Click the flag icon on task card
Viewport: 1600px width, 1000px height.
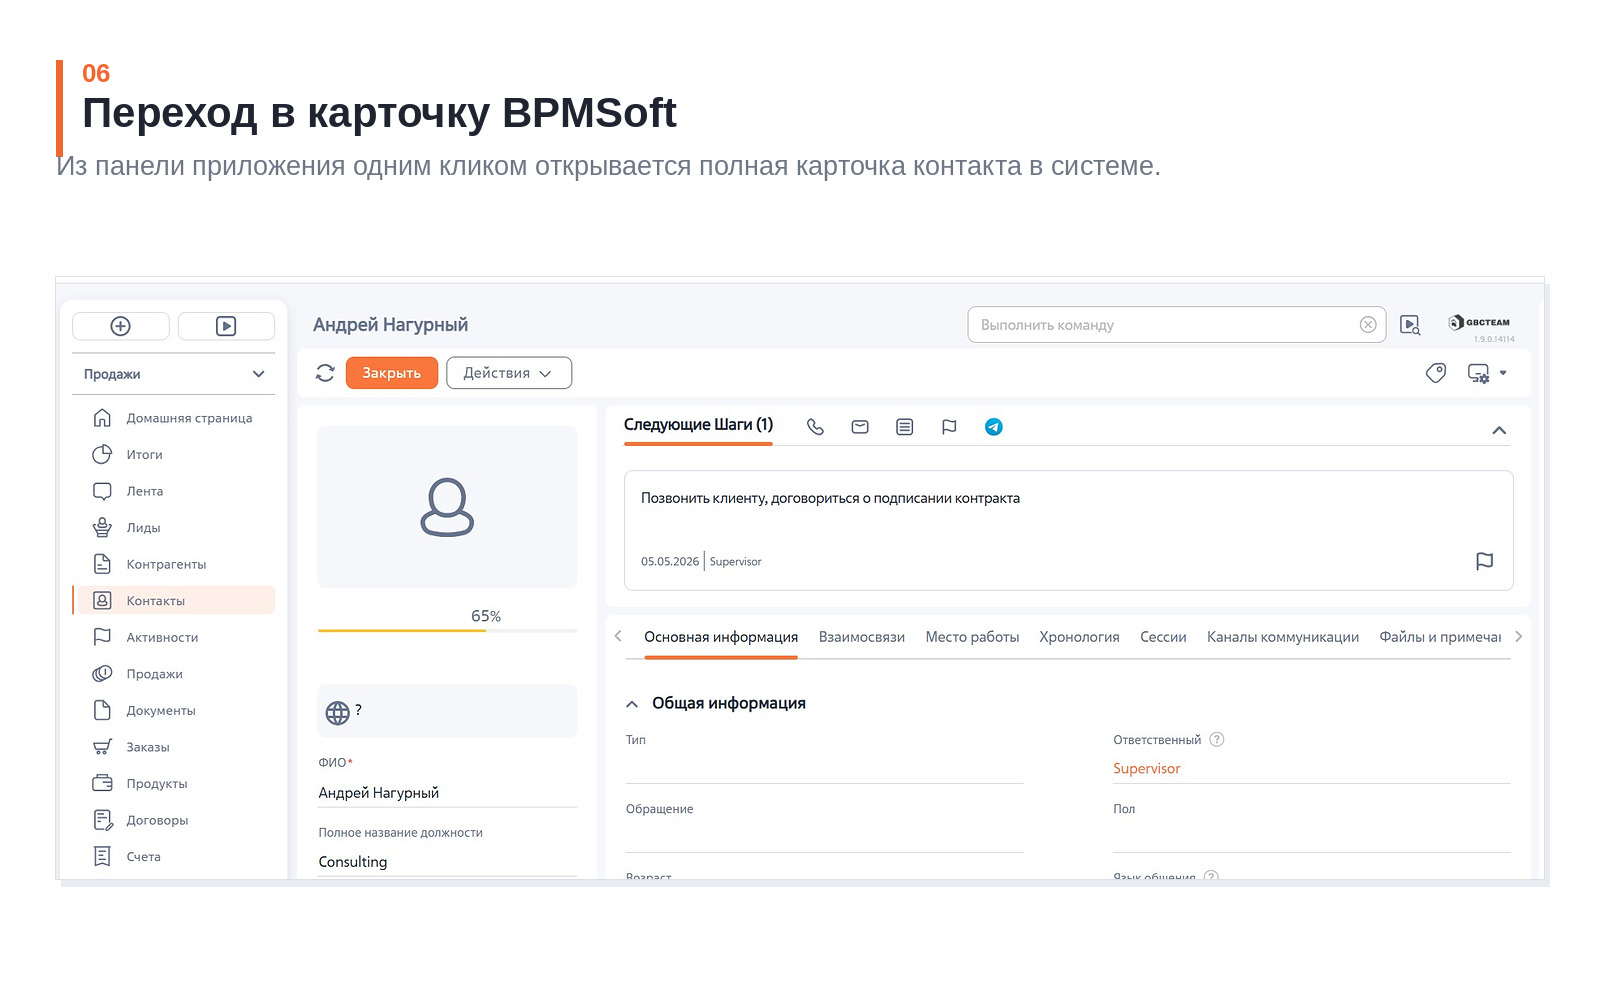click(x=1485, y=561)
